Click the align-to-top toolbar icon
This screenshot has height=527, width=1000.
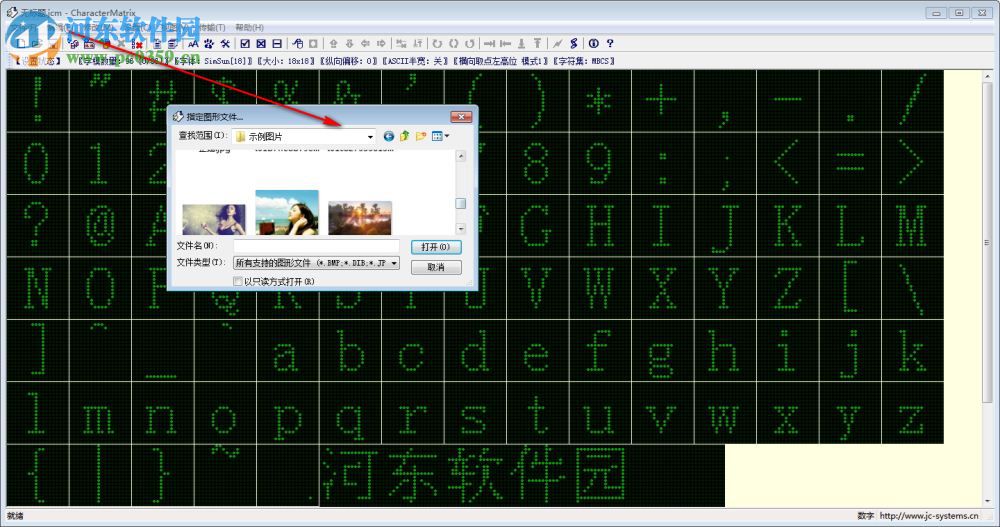538,43
